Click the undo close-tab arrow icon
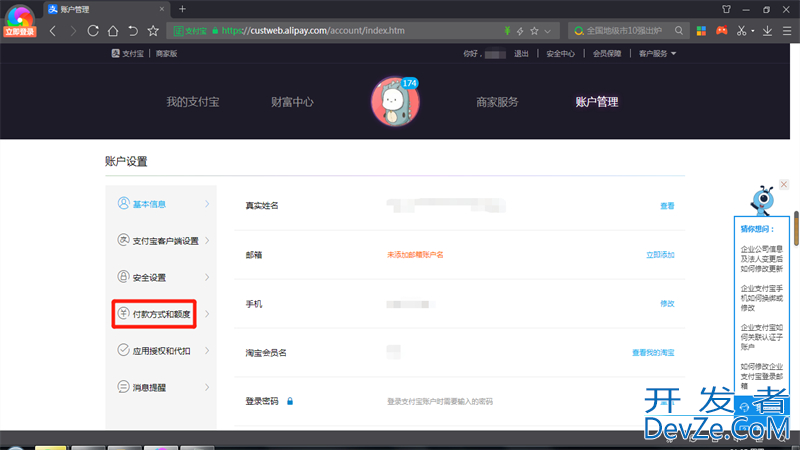 tap(133, 31)
